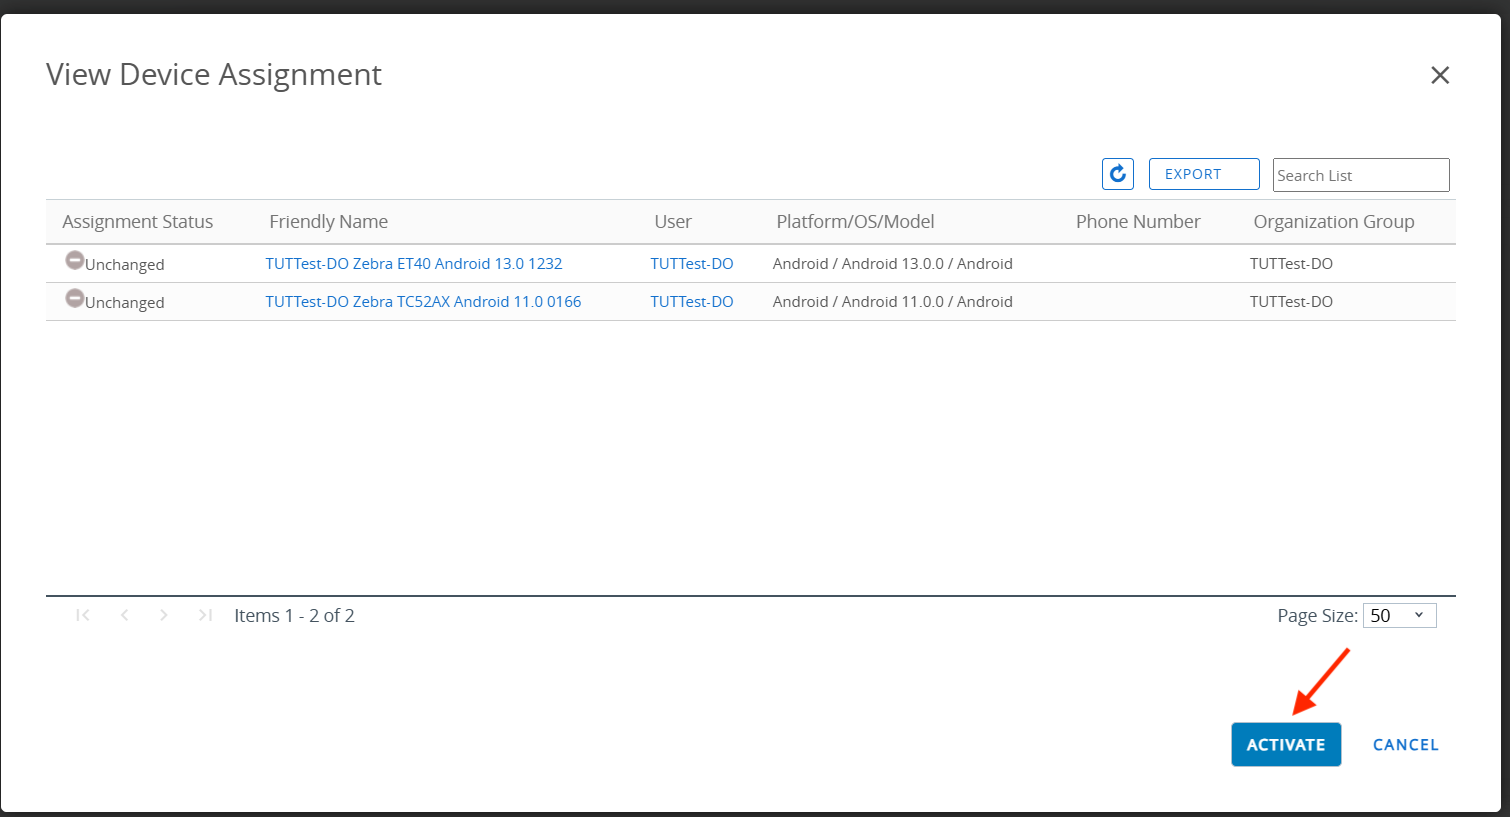
Task: Click Unchanged status icon for ET40 device
Action: pos(75,260)
